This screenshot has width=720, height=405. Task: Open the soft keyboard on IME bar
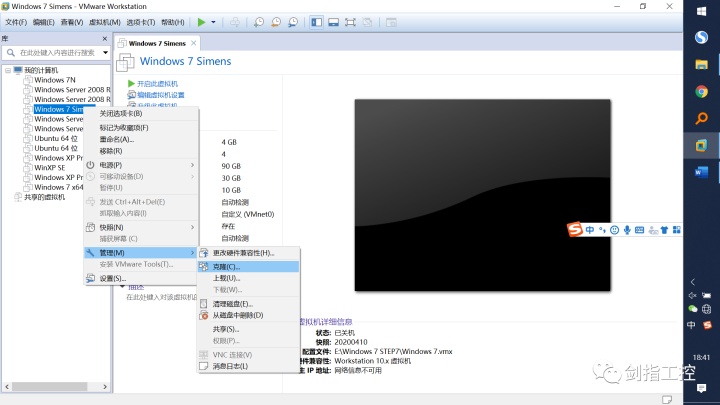639,230
